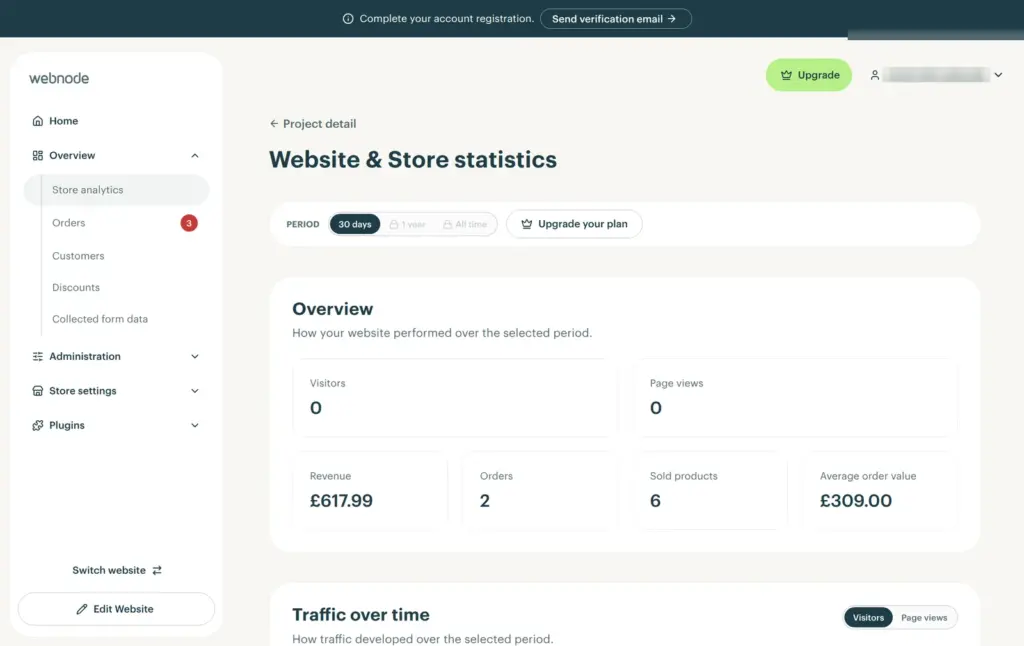Click the green Upgrade button

808,75
